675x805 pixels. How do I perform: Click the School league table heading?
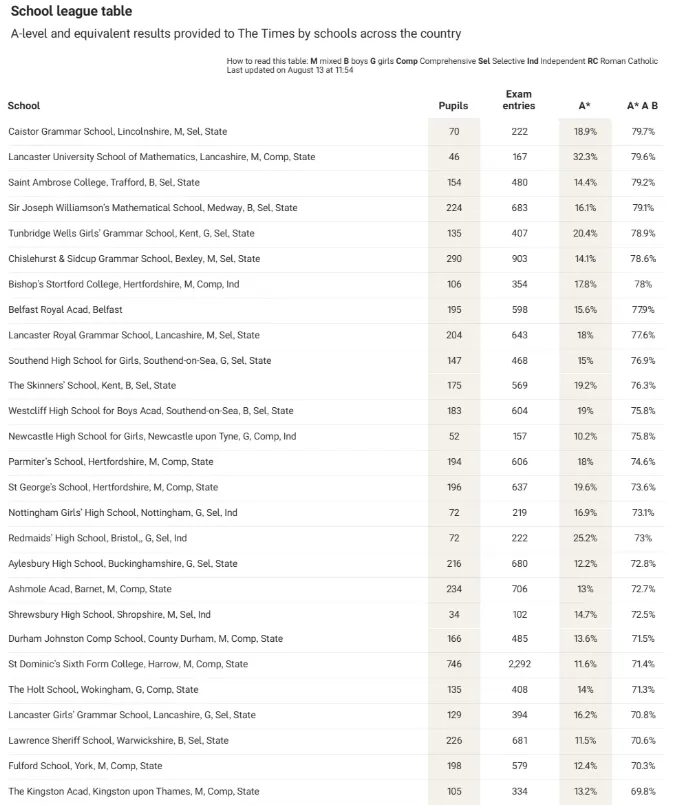[x=71, y=11]
